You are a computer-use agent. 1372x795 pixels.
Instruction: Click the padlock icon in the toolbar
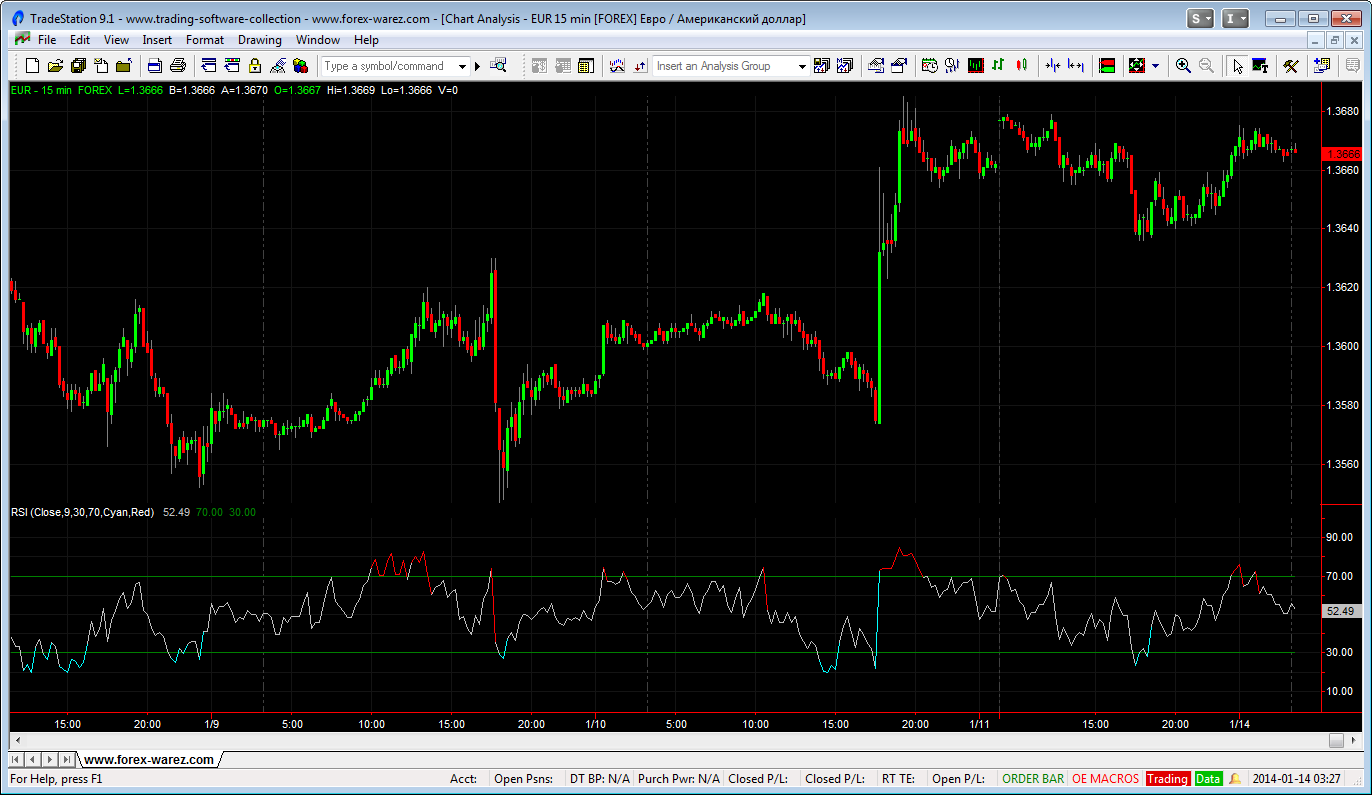pos(254,66)
